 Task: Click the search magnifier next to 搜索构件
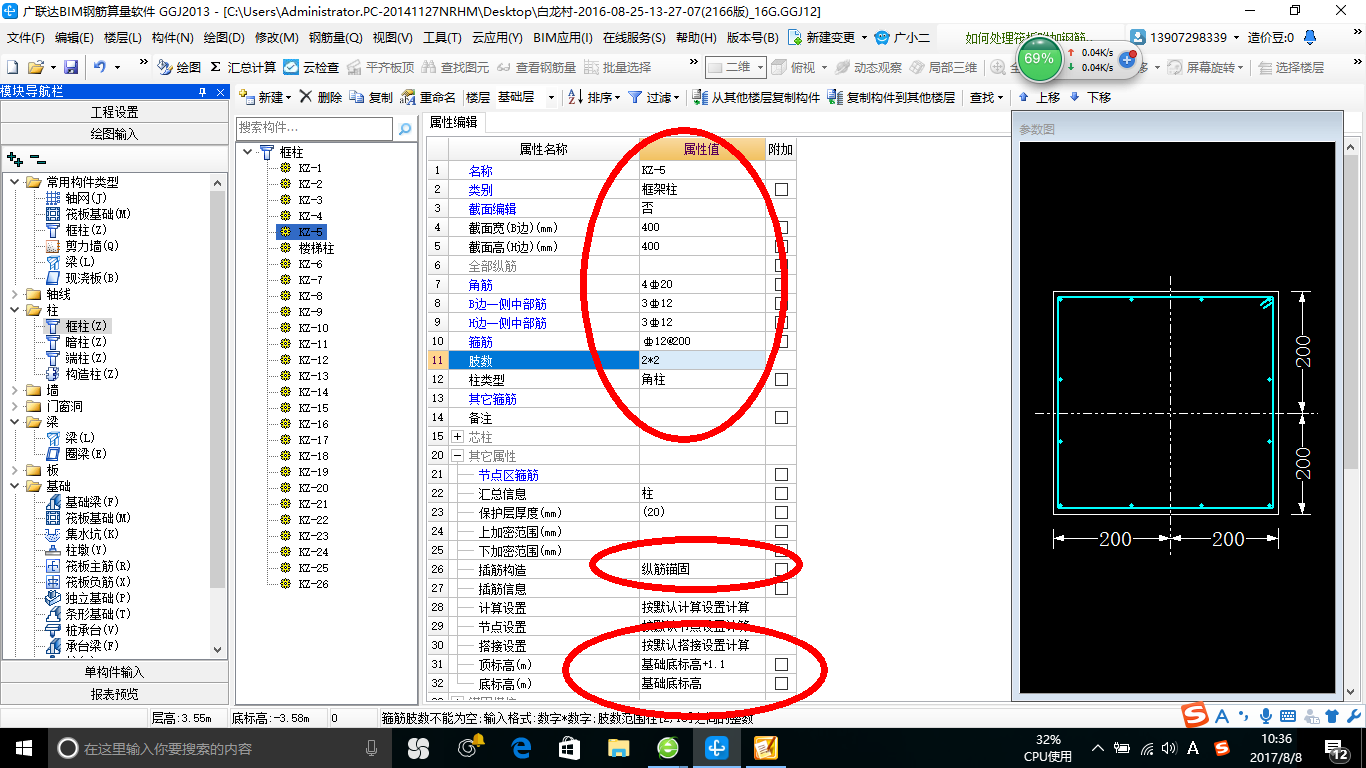tap(405, 129)
